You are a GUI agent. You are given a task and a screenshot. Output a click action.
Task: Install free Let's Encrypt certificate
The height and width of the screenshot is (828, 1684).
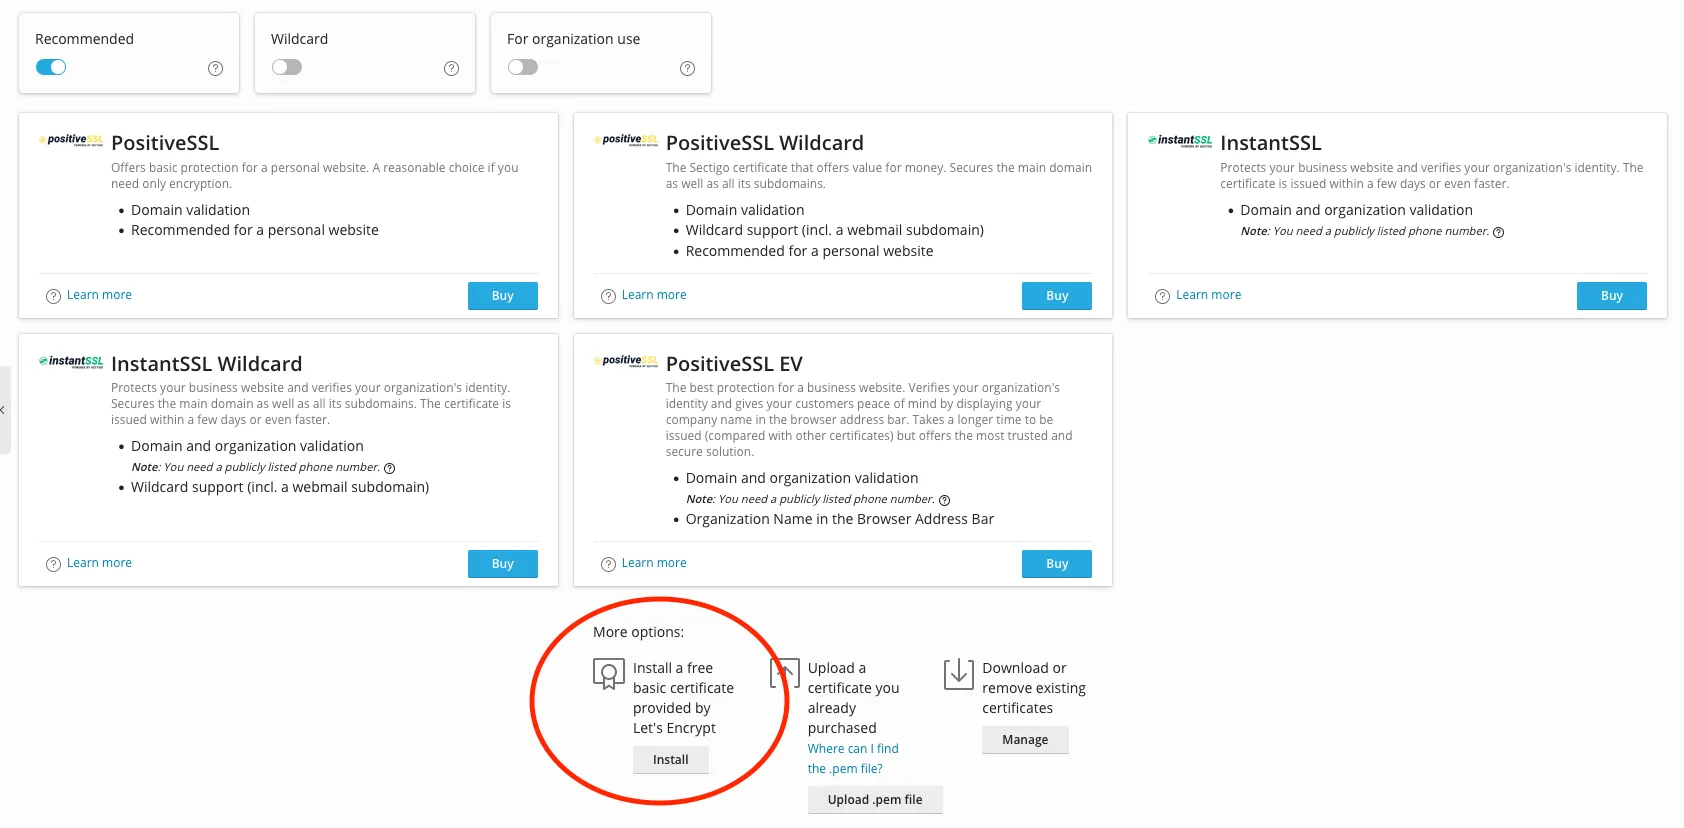click(670, 760)
